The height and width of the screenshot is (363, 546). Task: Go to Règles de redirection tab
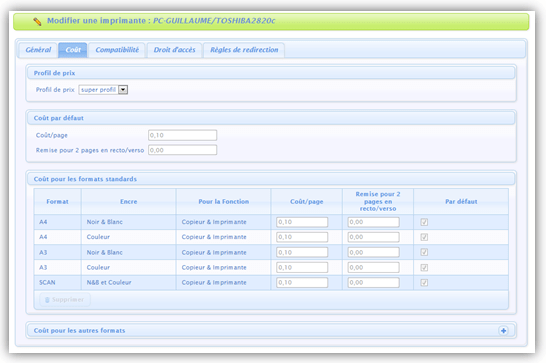point(244,50)
